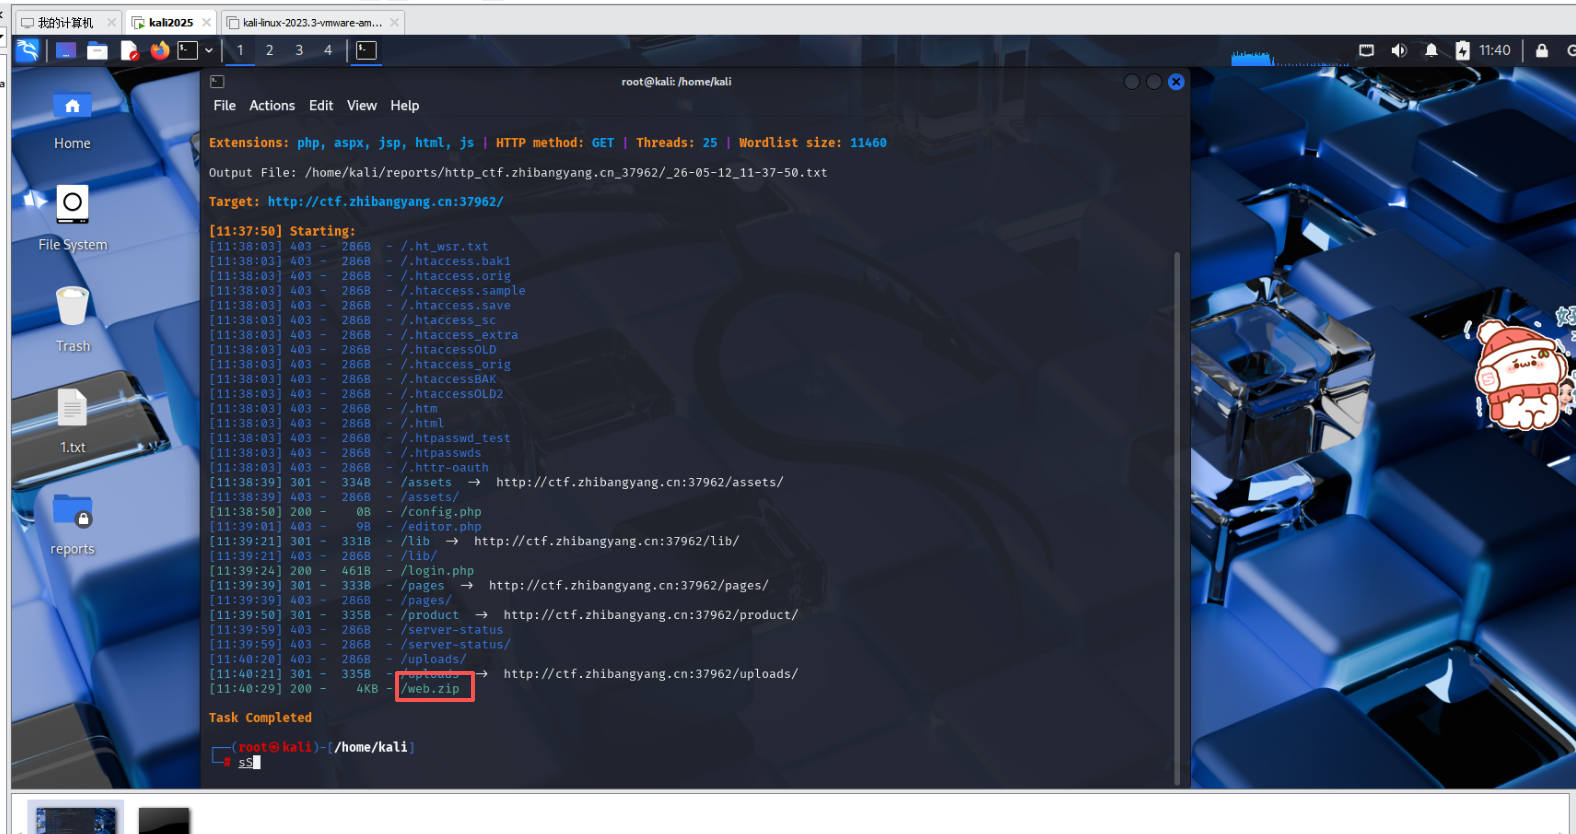Click the network connection tray icon
This screenshot has width=1576, height=834.
coord(1366,50)
